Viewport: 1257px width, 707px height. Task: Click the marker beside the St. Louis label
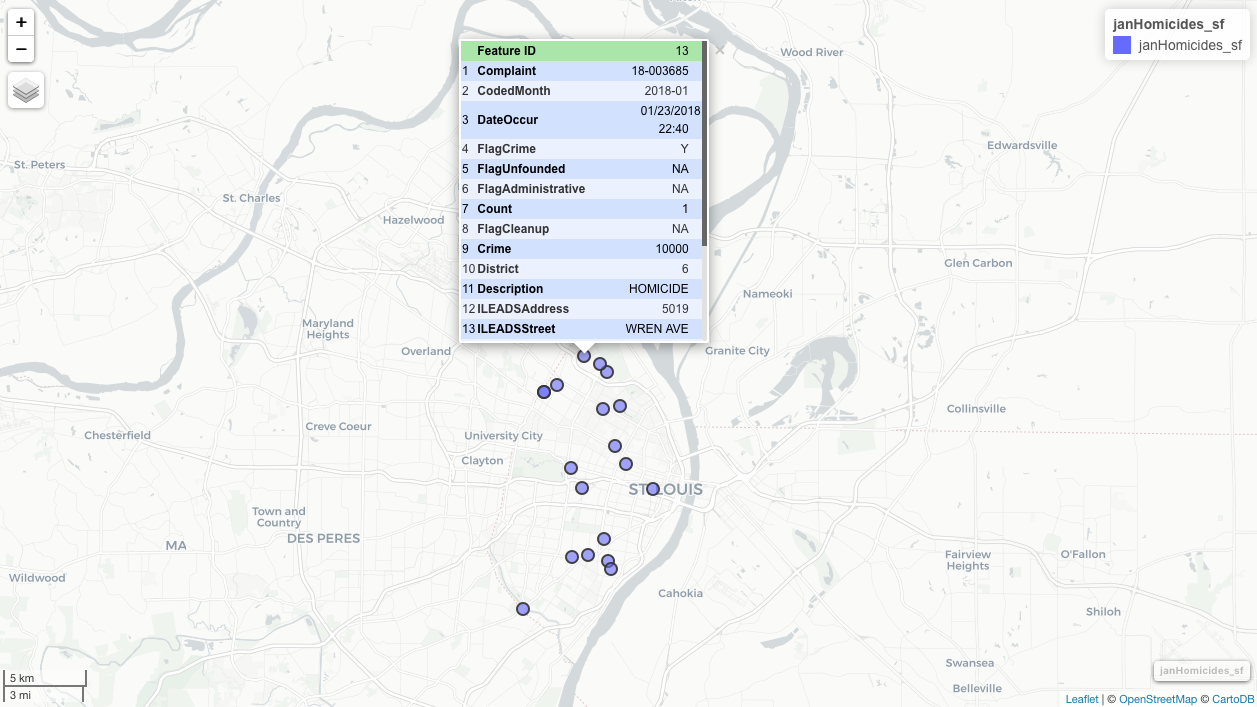653,489
